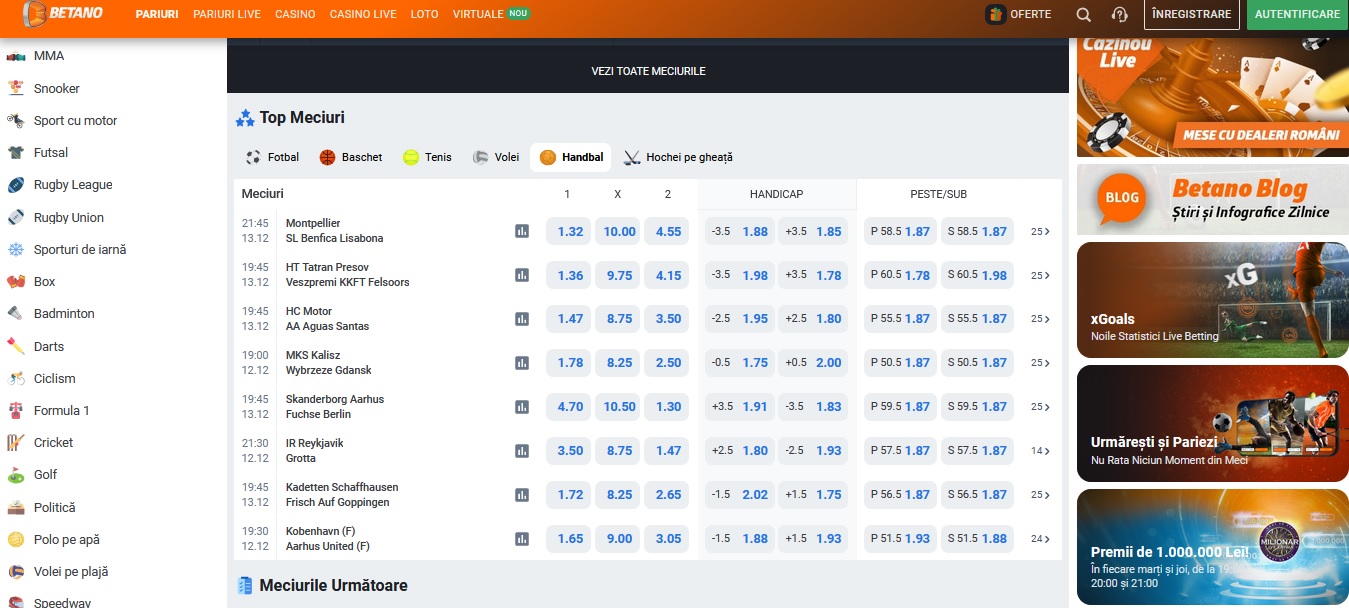Viewport: 1349px width, 608px height.
Task: Expand more markets for Kobenhavn (F) (24)
Action: [1041, 539]
